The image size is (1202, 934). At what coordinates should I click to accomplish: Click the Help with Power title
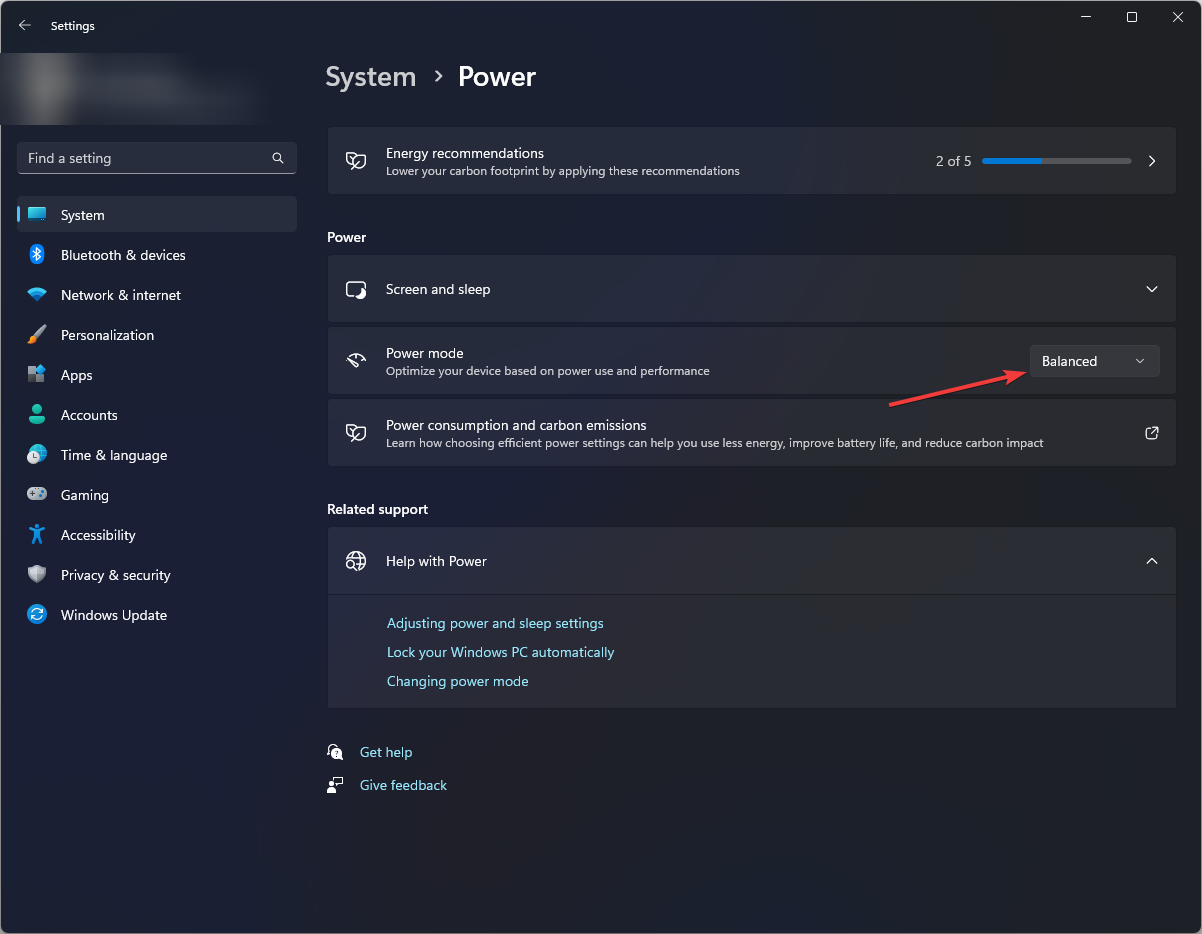[436, 561]
